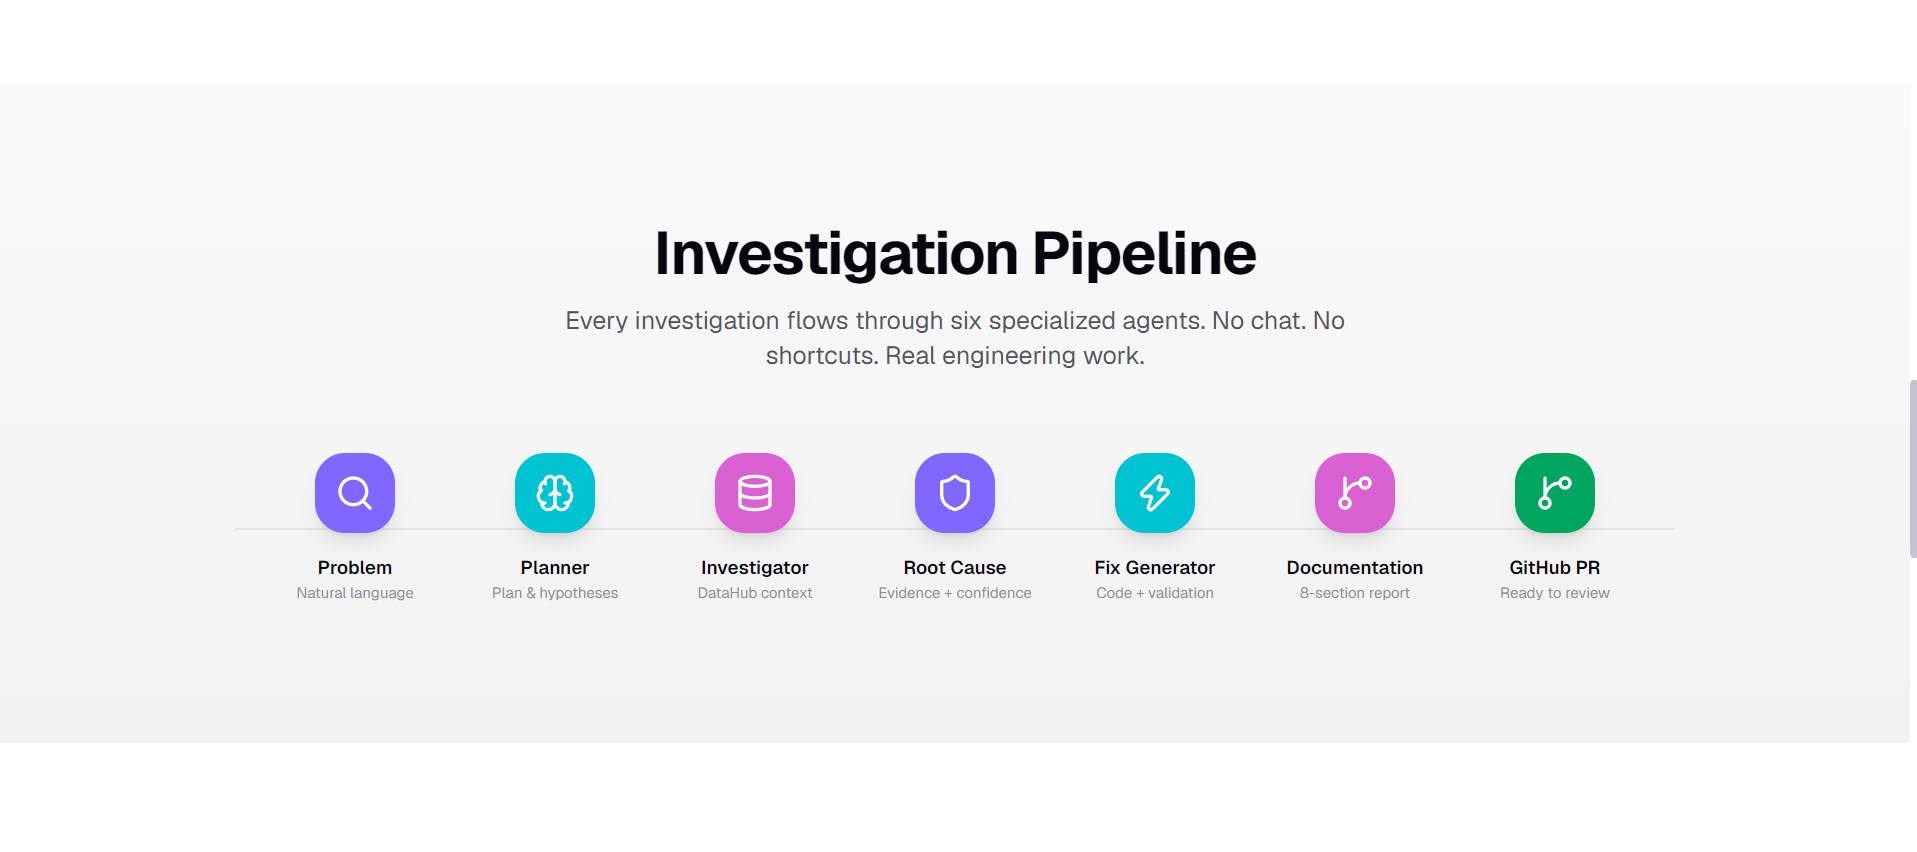
Task: Select the Planner brain icon
Action: (x=555, y=493)
